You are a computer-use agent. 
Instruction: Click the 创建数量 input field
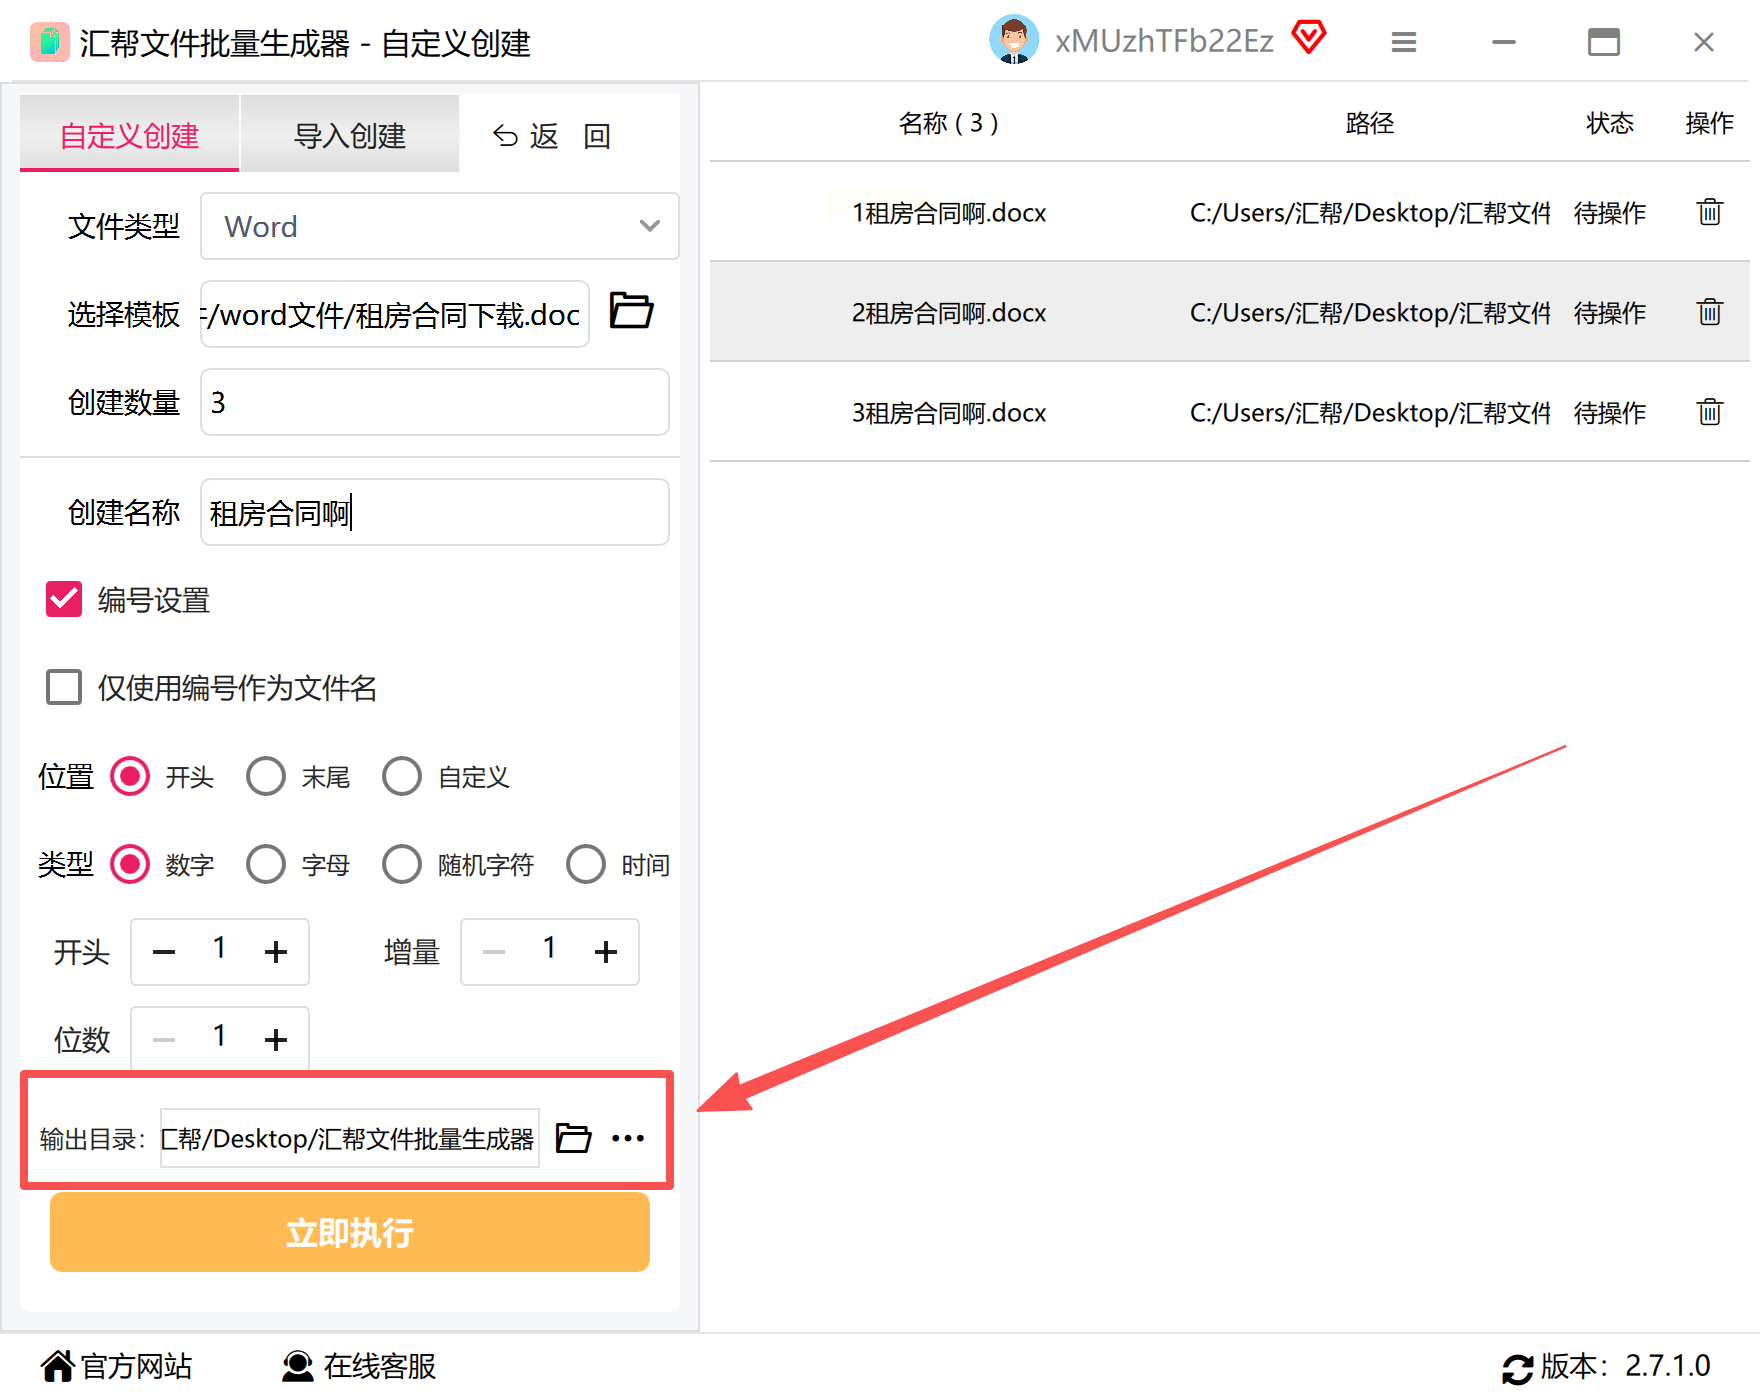435,402
